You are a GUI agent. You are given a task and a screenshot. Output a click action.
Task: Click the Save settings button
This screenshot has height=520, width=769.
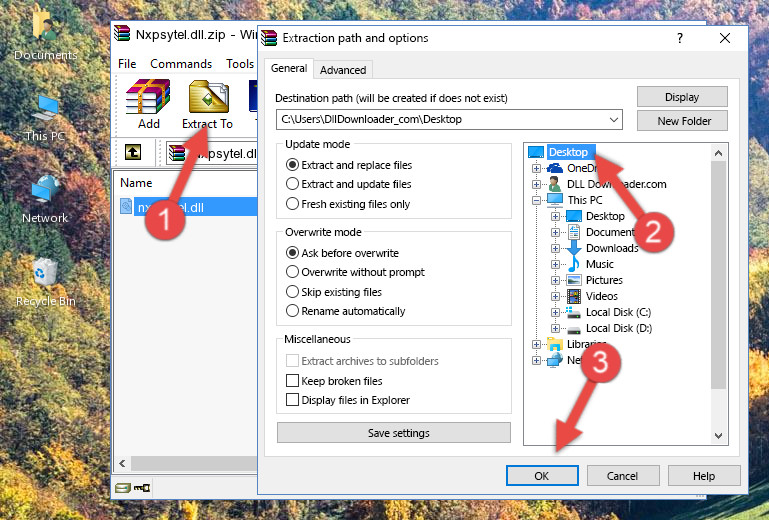point(394,433)
